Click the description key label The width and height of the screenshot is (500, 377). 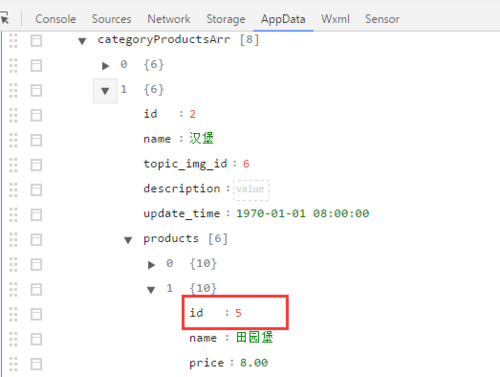[182, 189]
